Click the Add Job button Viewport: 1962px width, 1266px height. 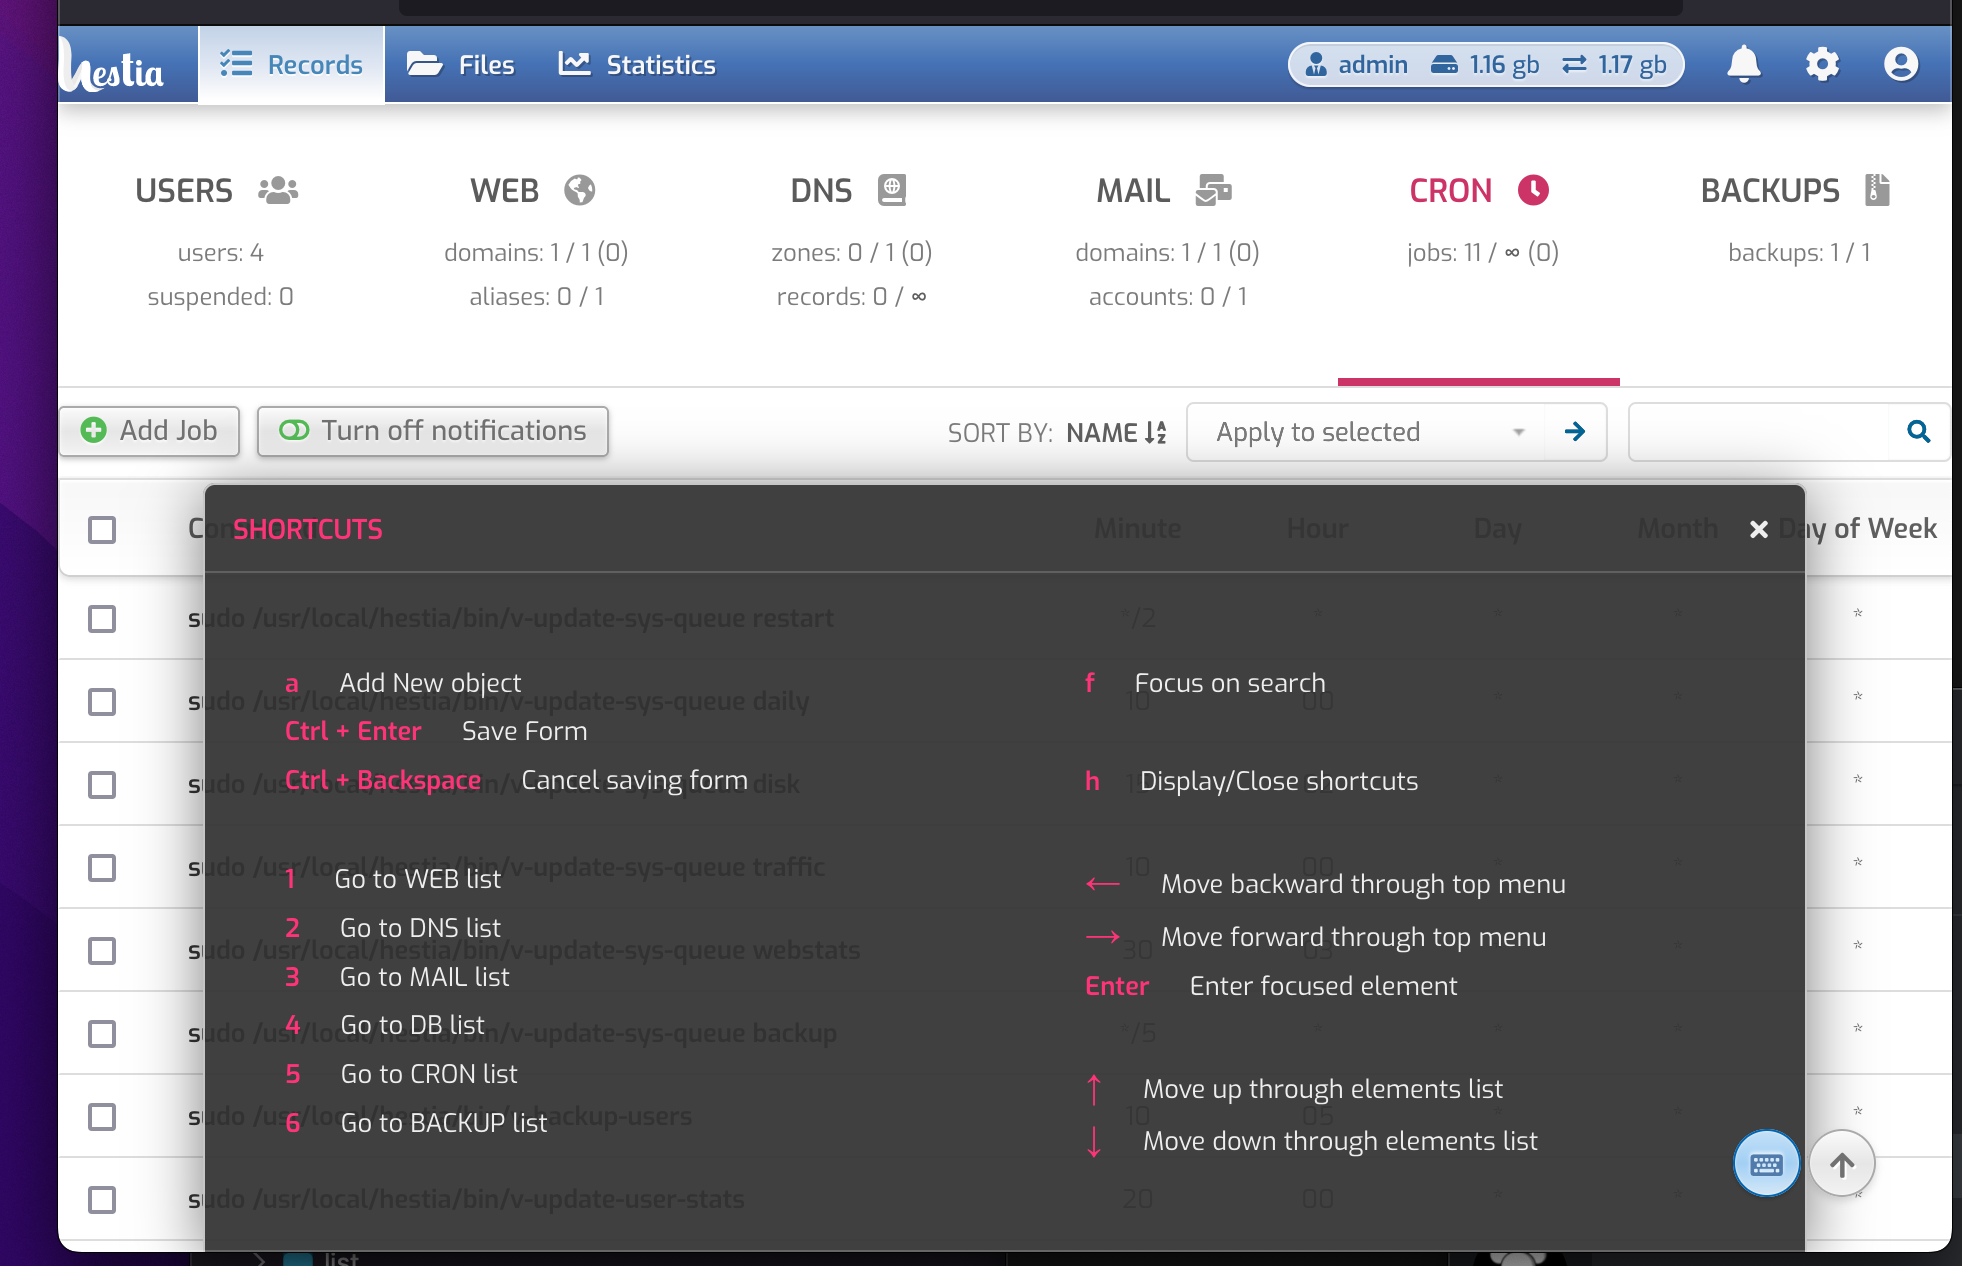[149, 431]
